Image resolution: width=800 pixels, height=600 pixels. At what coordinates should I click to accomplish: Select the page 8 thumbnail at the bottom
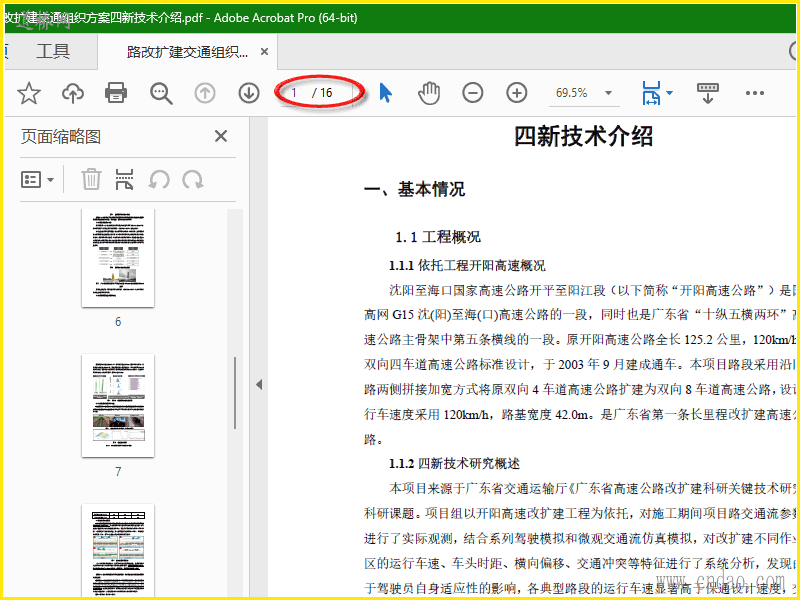118,551
